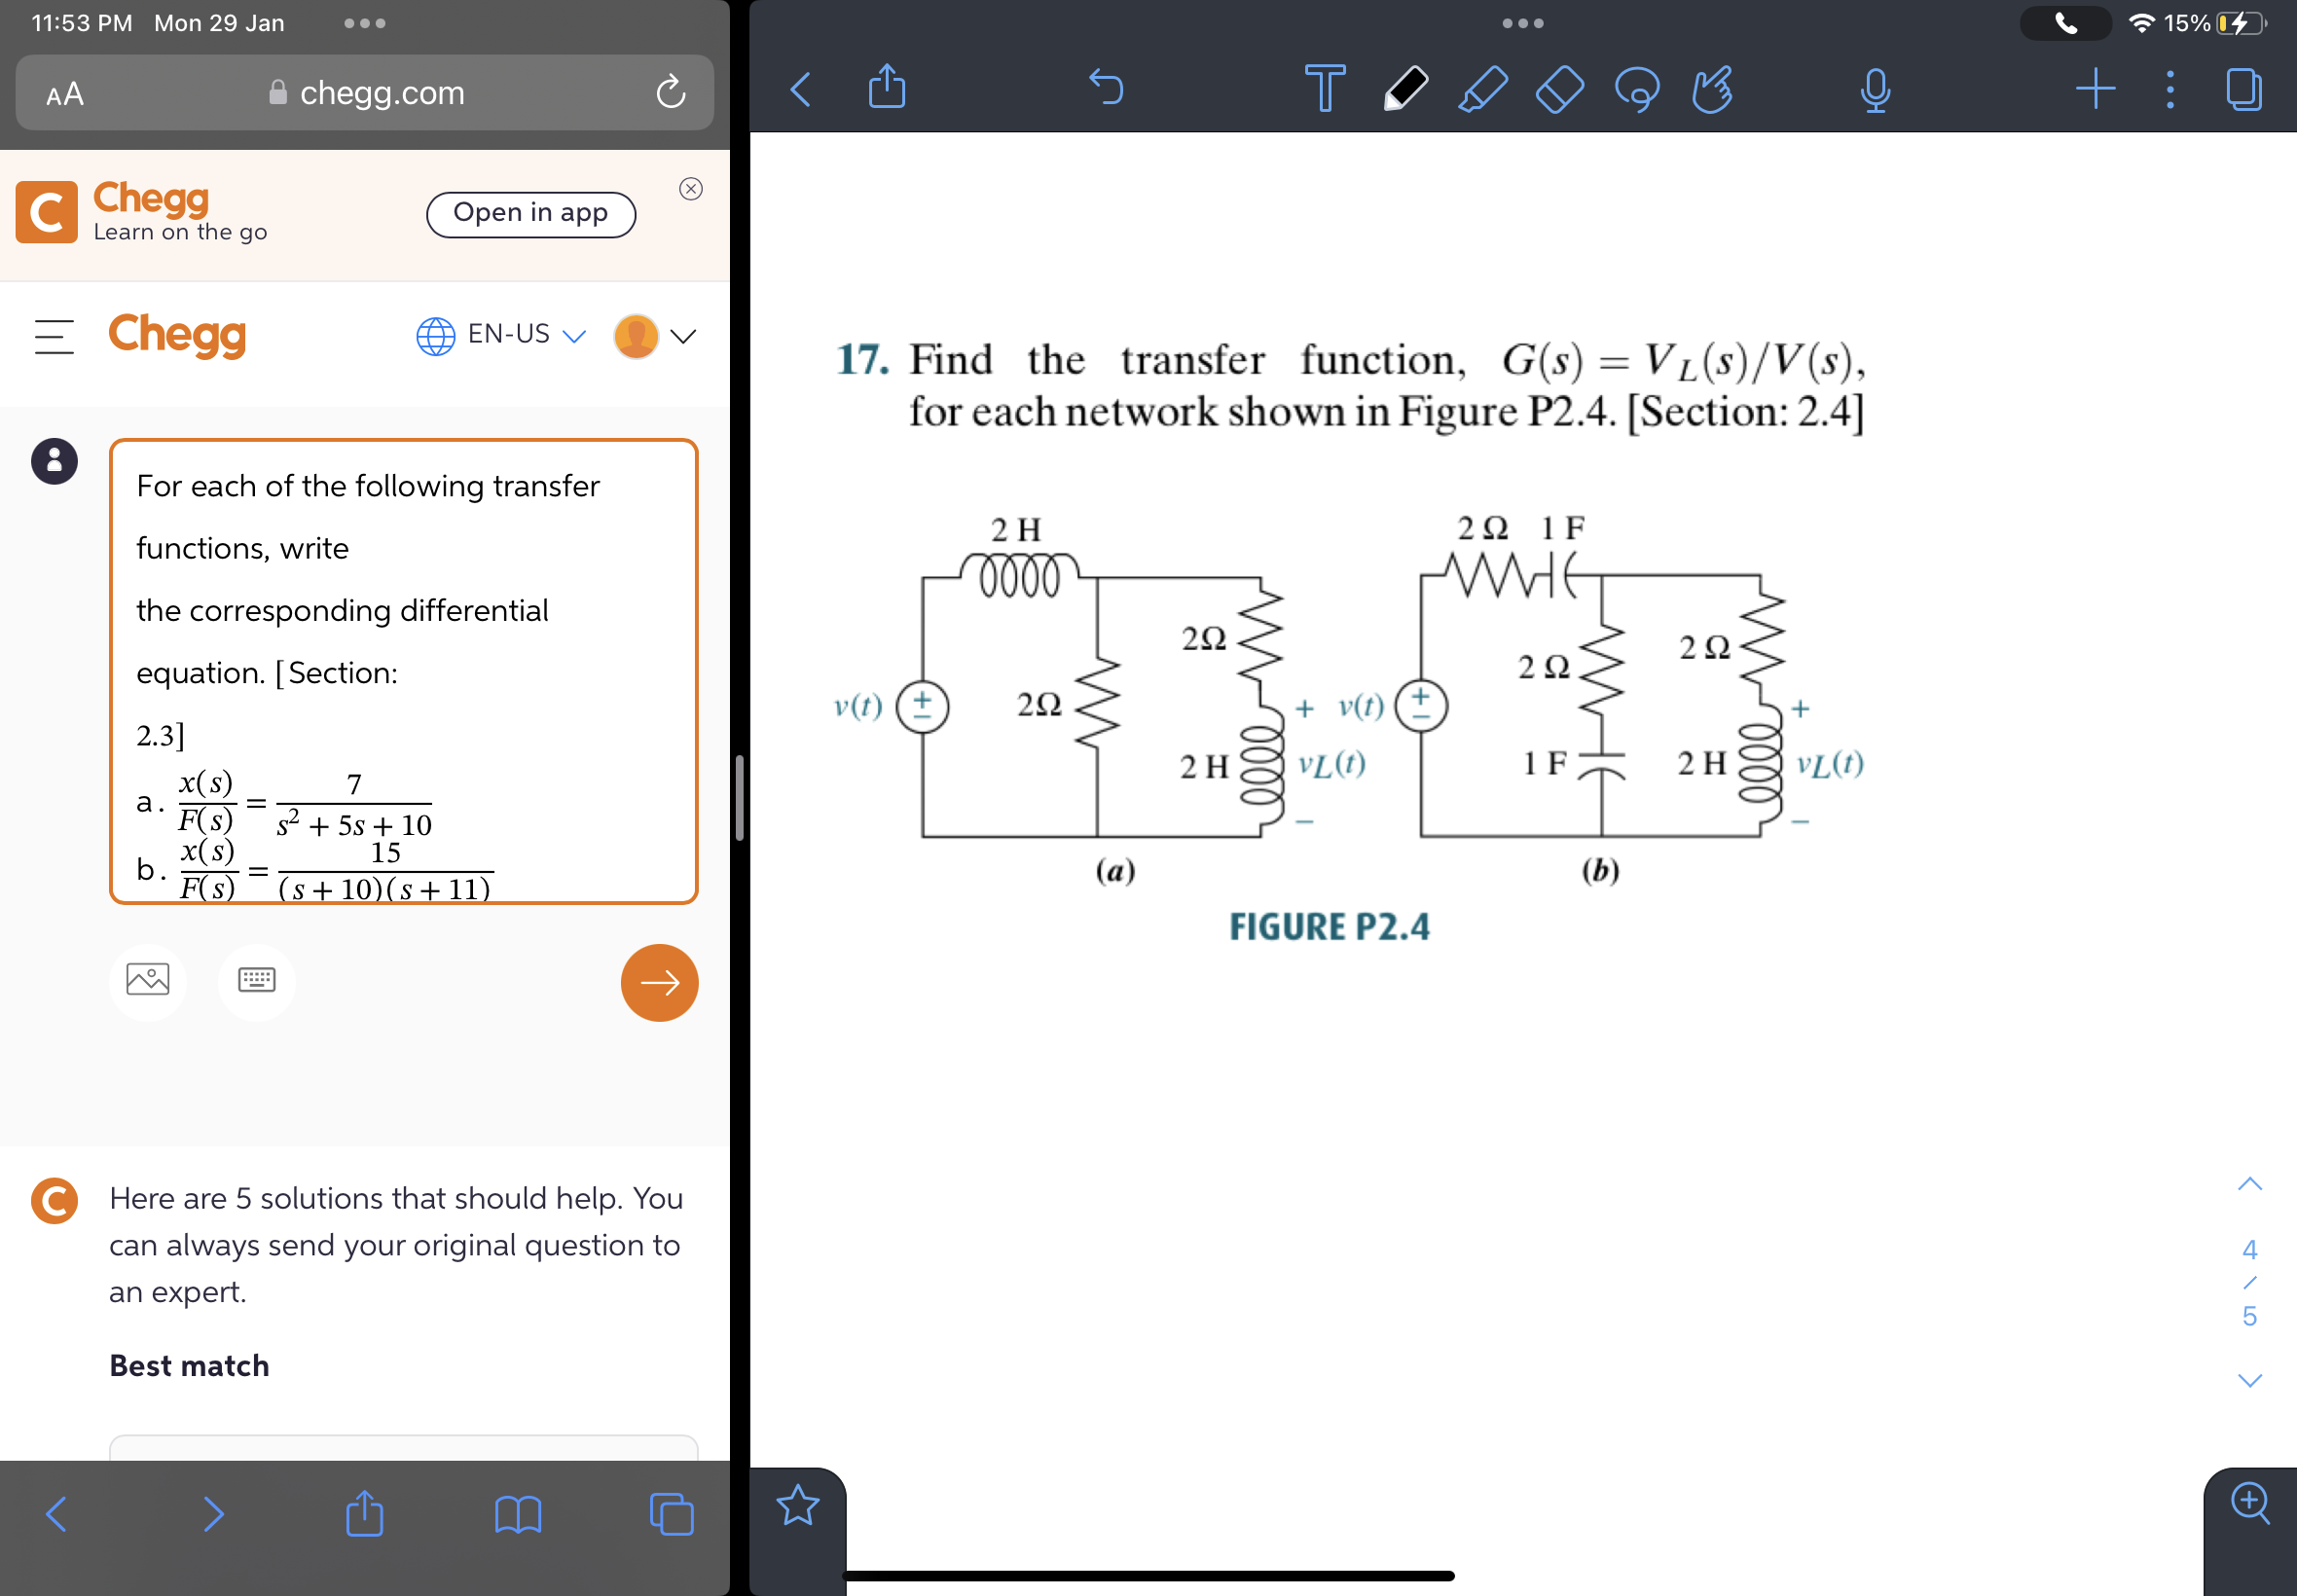Image resolution: width=2297 pixels, height=1596 pixels.
Task: Tap the Open in app button
Action: (x=531, y=213)
